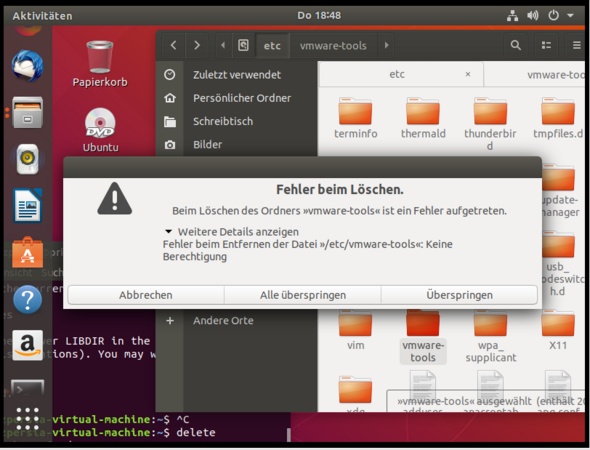Screen dimensions: 590x450
Task: Select the vmware-tools folder icon
Action: point(423,323)
